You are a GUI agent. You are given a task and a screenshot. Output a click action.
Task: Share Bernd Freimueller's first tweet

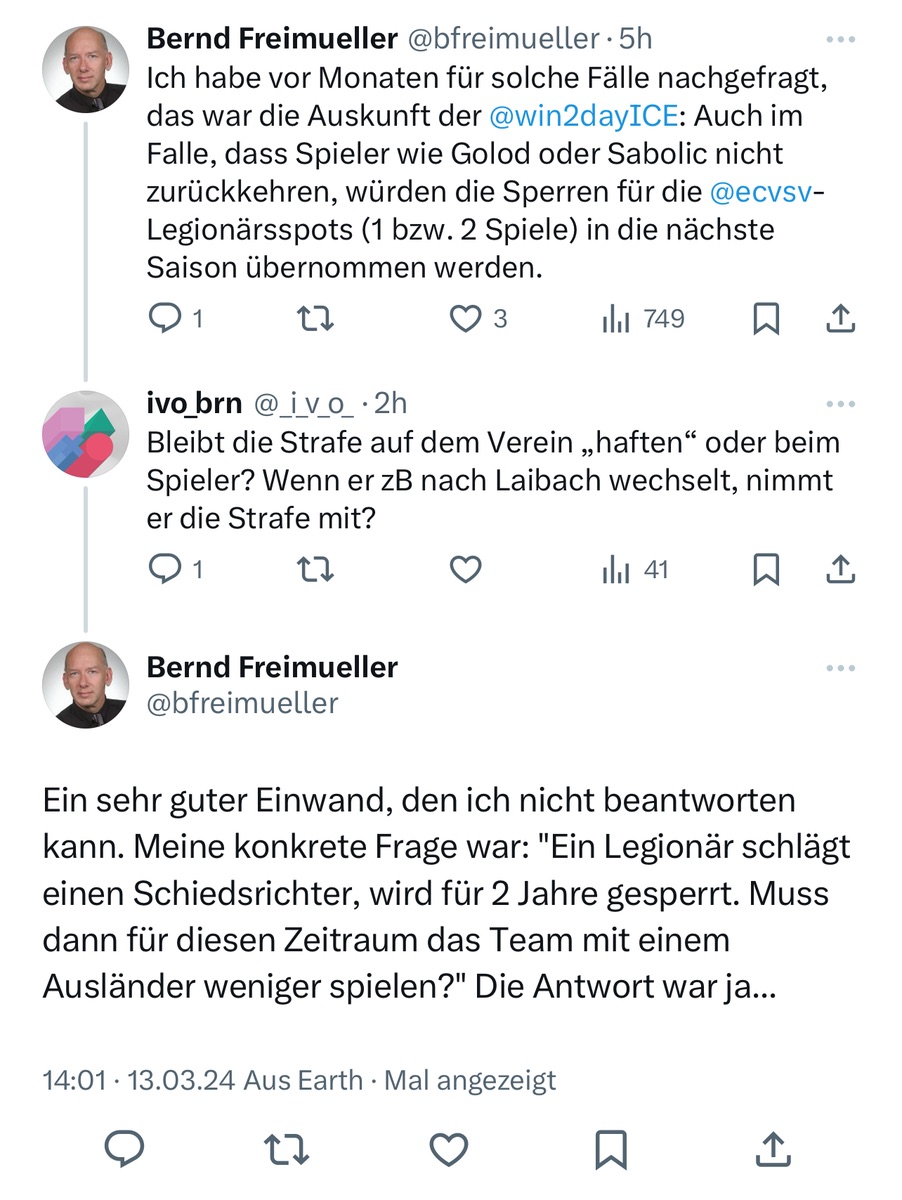[841, 319]
